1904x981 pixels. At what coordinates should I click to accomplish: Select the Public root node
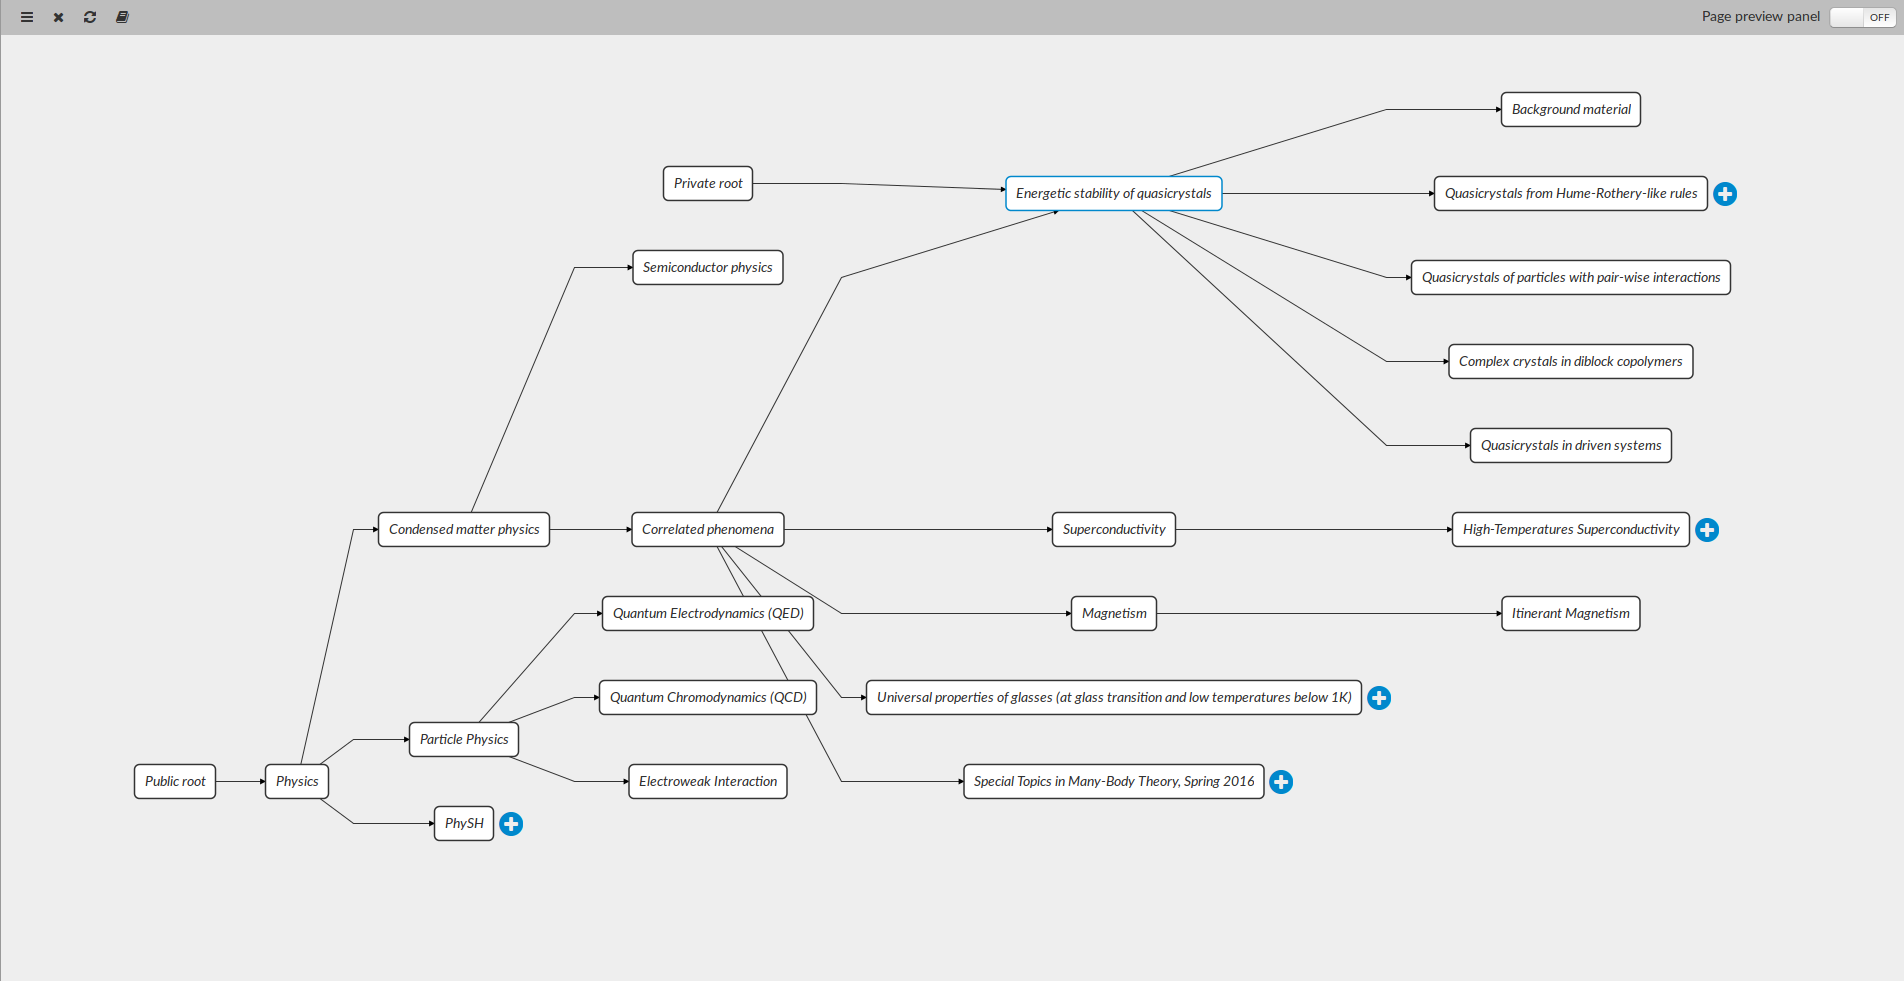click(x=175, y=782)
